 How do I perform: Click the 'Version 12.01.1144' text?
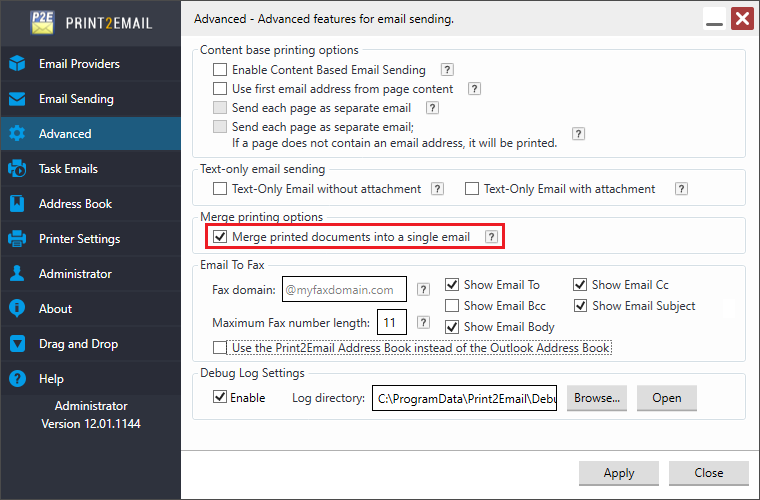[x=91, y=423]
